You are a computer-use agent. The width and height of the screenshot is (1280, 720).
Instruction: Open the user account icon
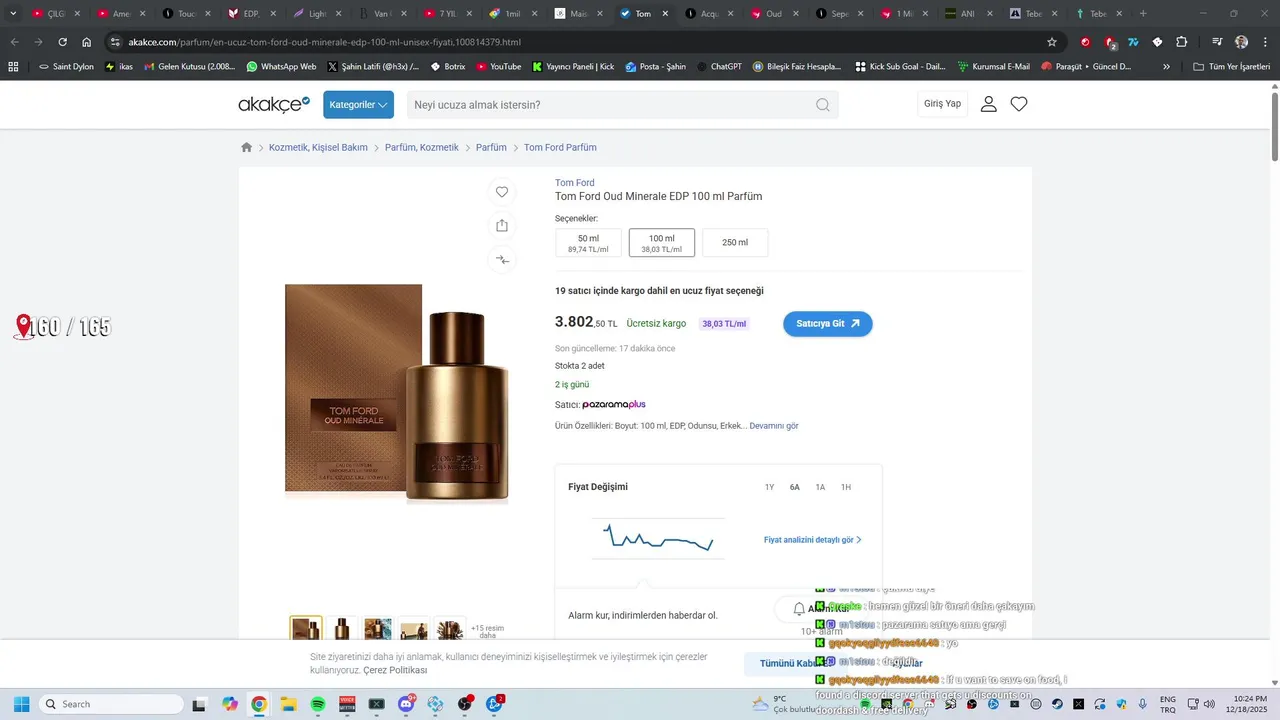988,104
